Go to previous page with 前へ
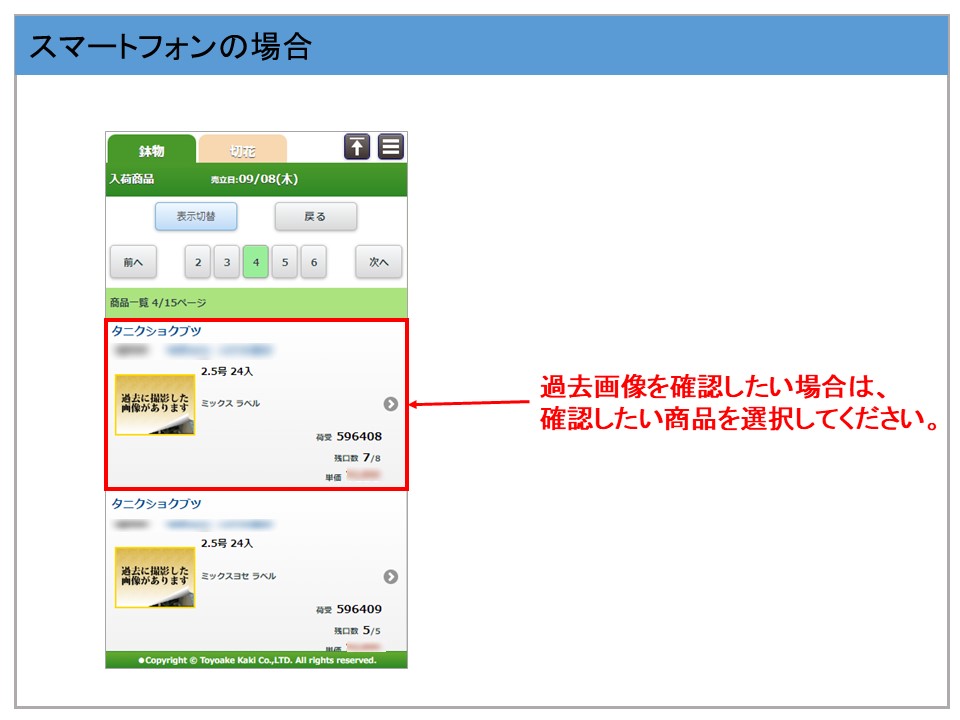The image size is (960, 720). click(133, 262)
